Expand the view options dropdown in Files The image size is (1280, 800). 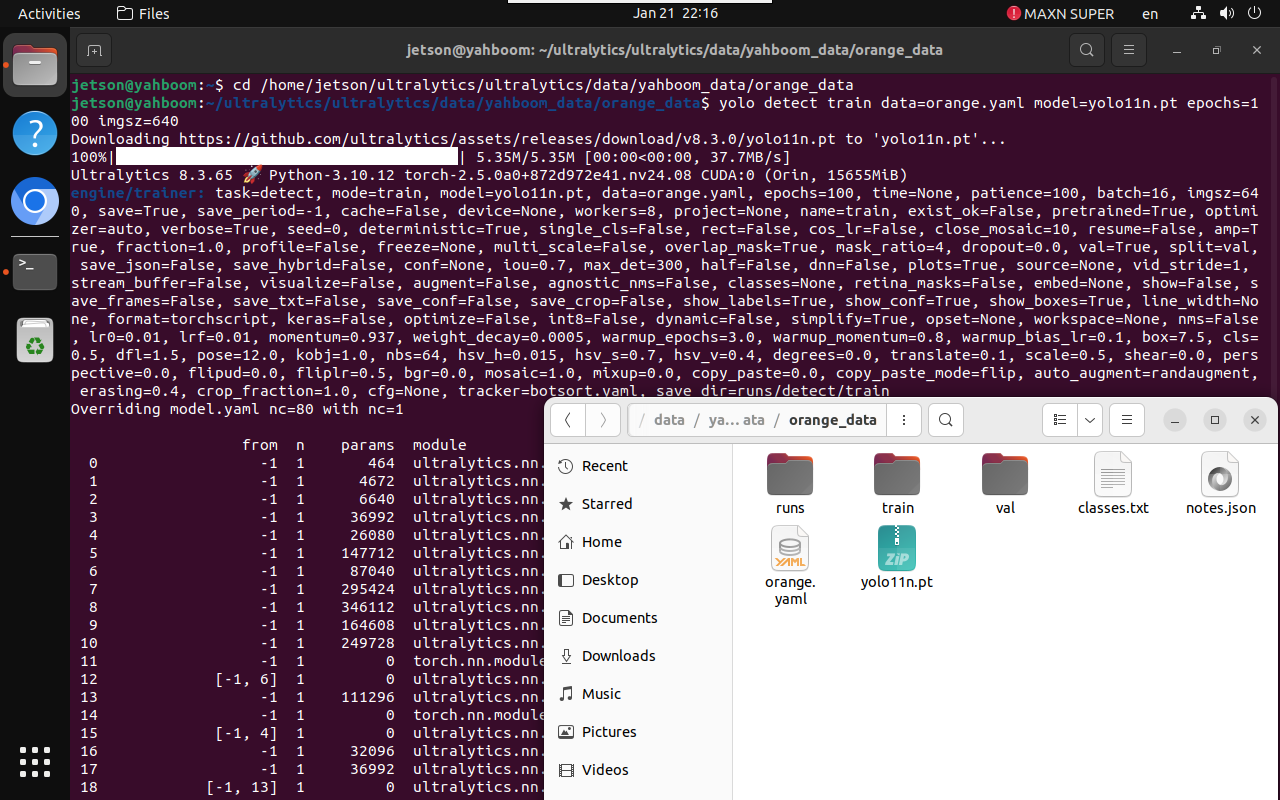(x=1090, y=420)
